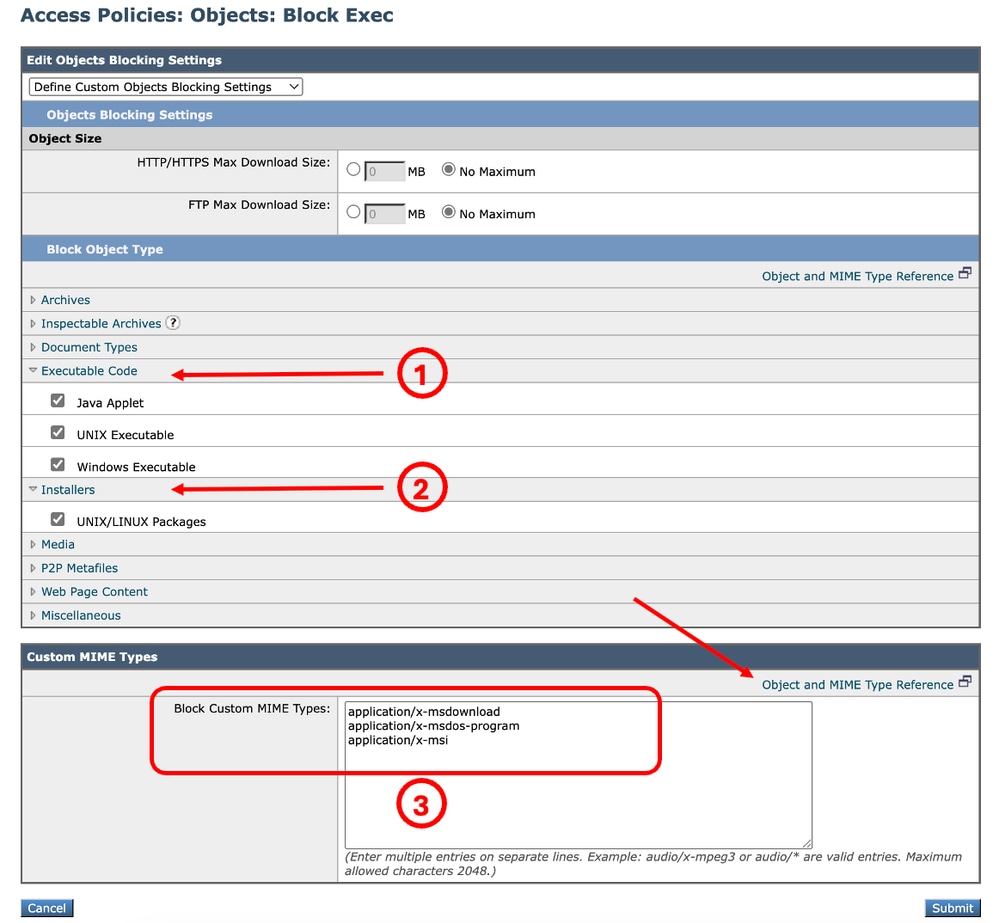Click the help icon beside Inspectable Archives
This screenshot has width=999, height=923.
173,323
